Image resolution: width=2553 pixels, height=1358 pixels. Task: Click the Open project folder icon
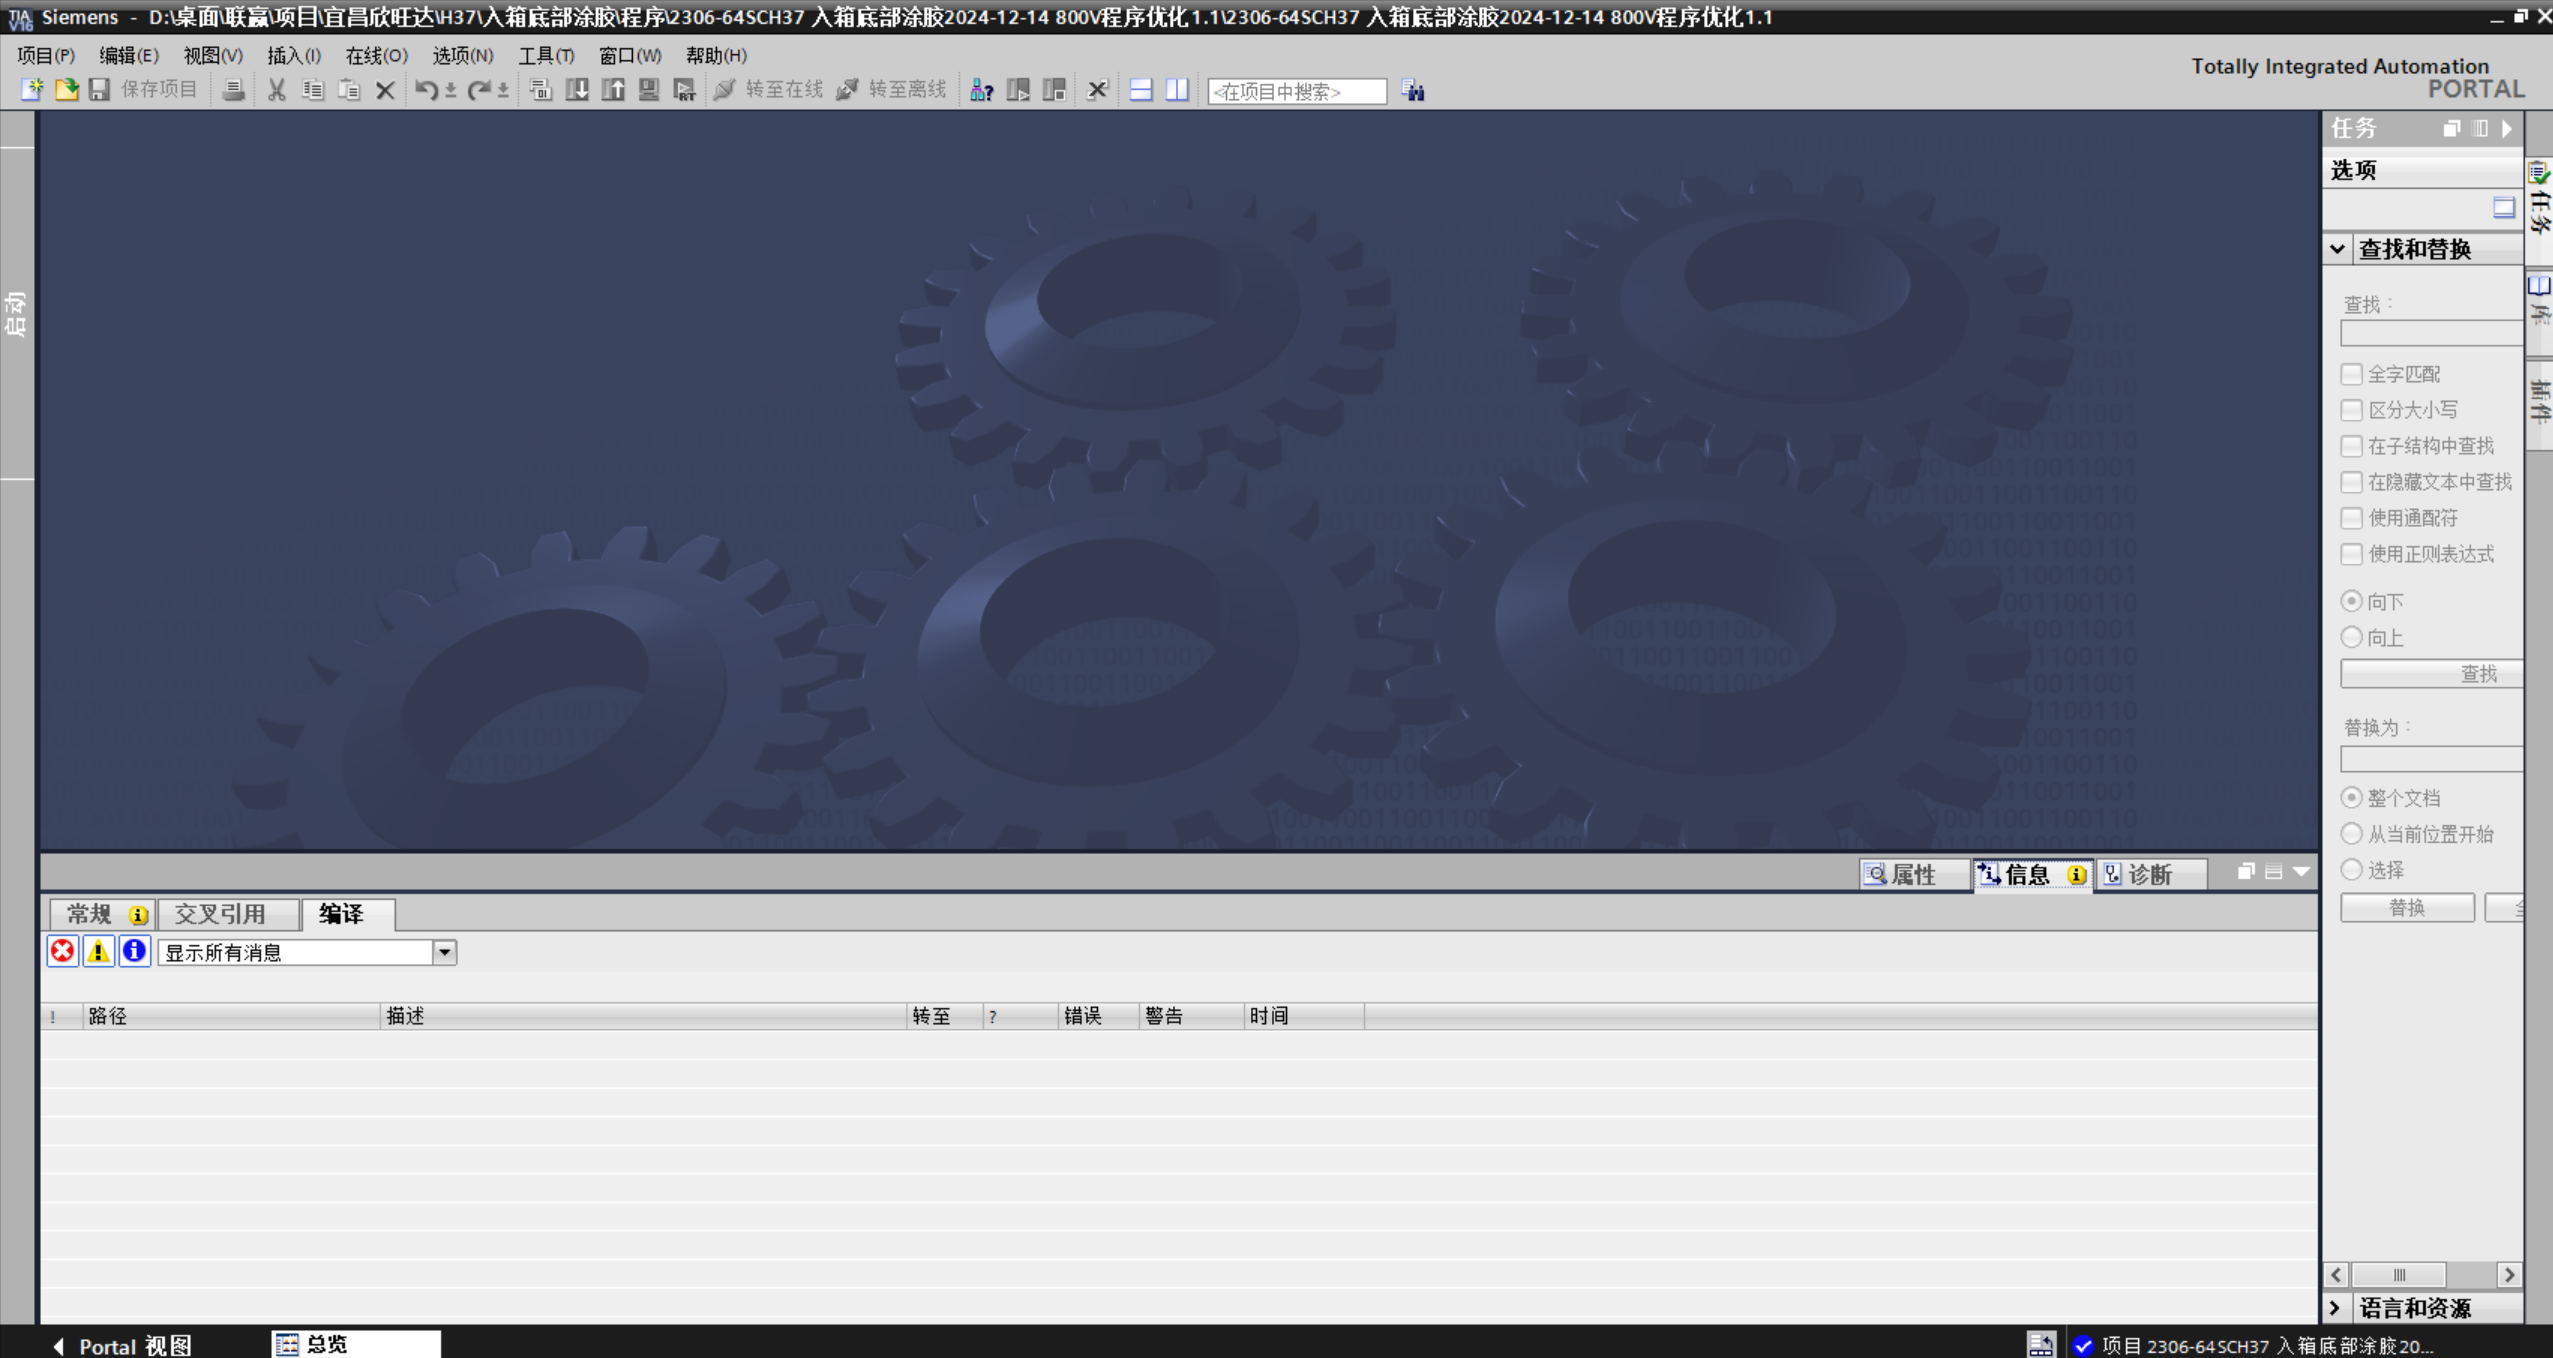(x=66, y=90)
